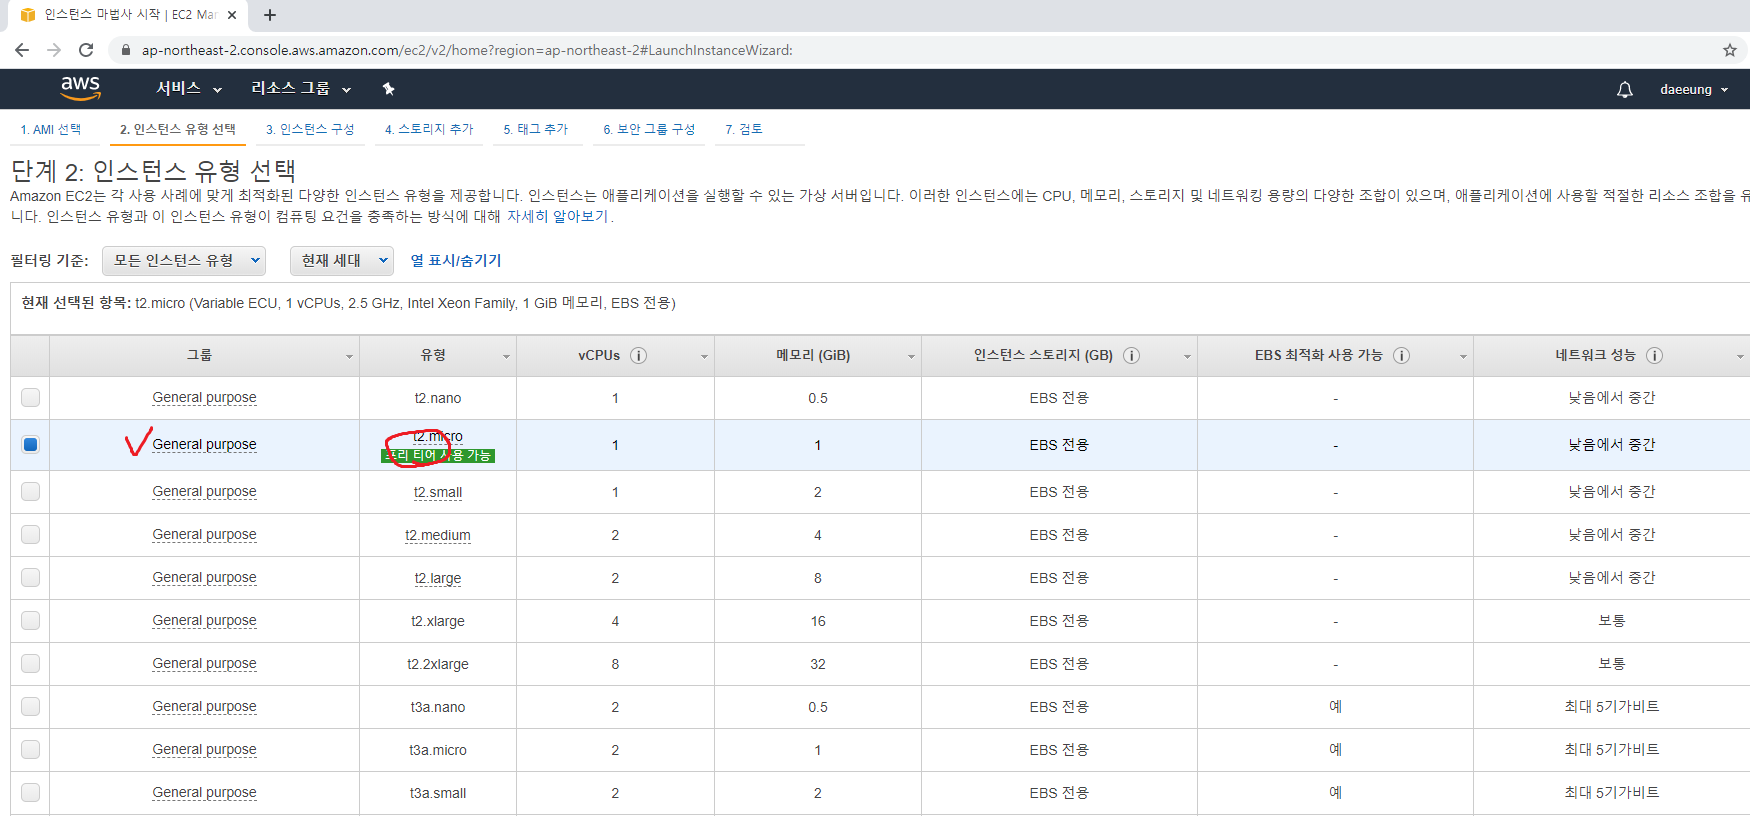Open 인스턴스 스토리지 column sort arrow
1750x816 pixels.
coord(1187,357)
